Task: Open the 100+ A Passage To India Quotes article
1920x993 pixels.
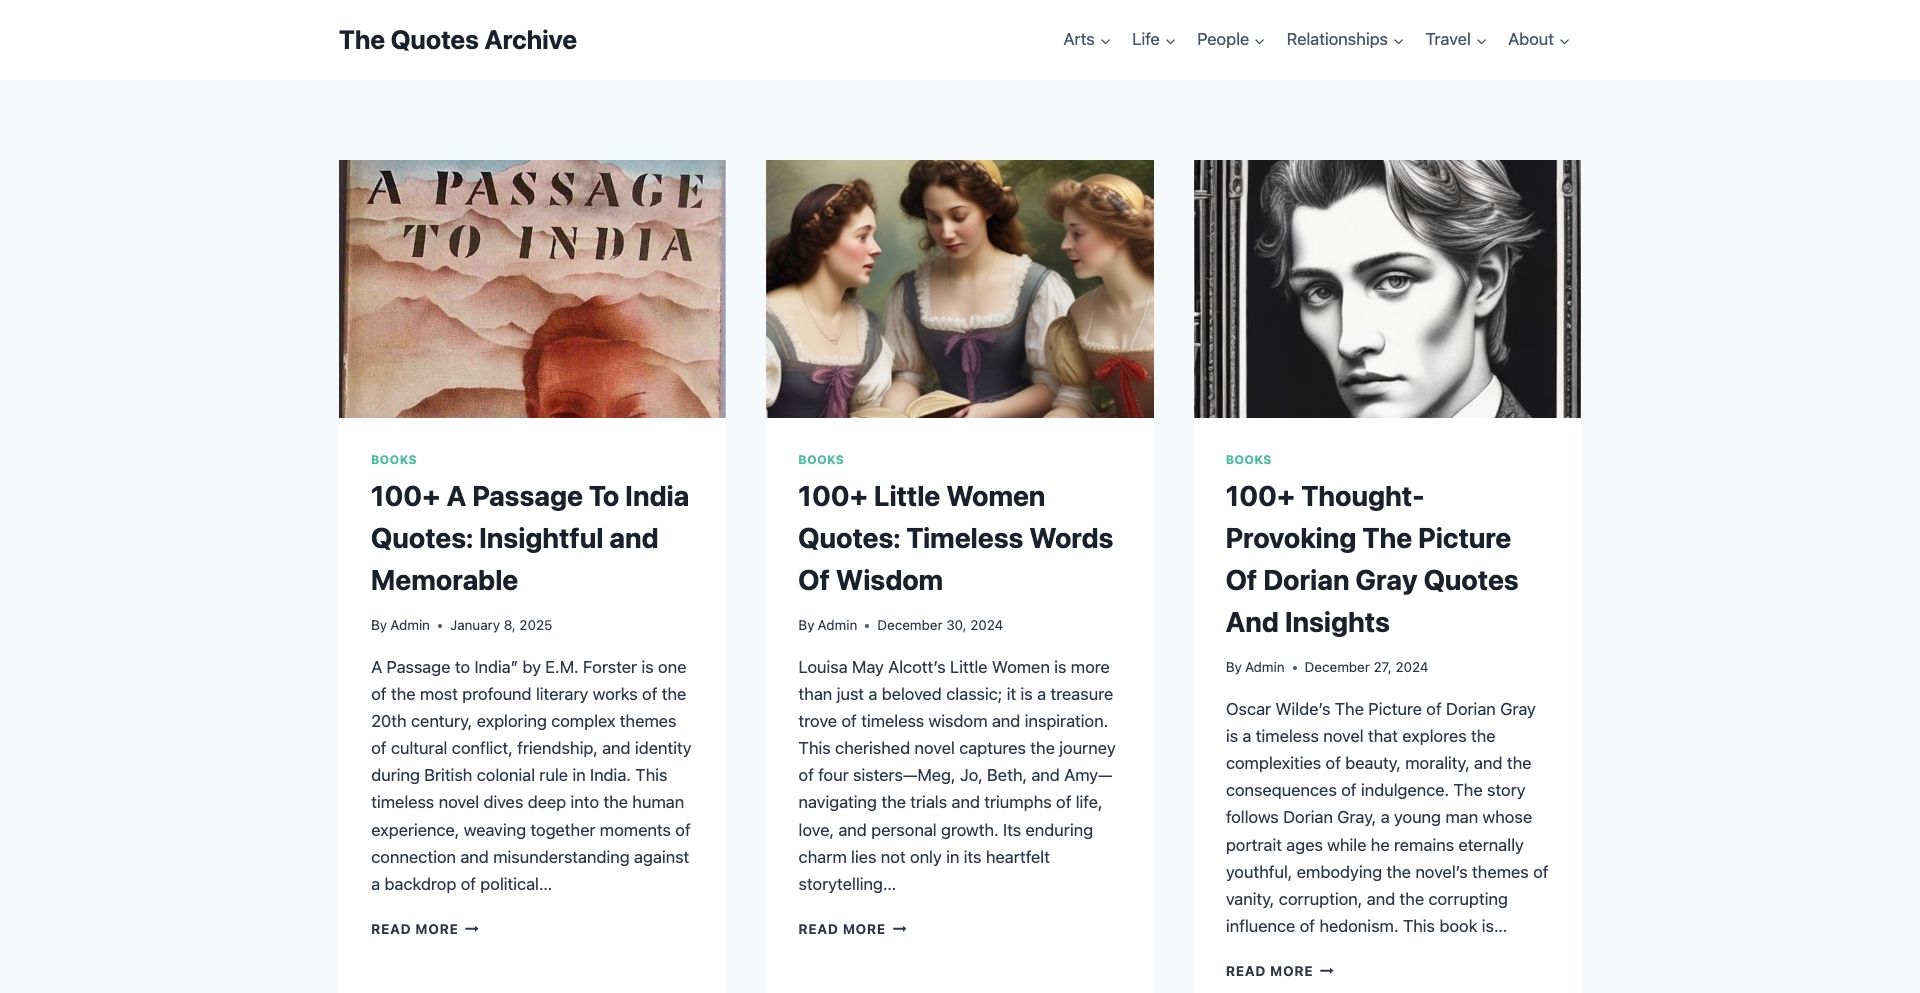Action: coord(530,538)
